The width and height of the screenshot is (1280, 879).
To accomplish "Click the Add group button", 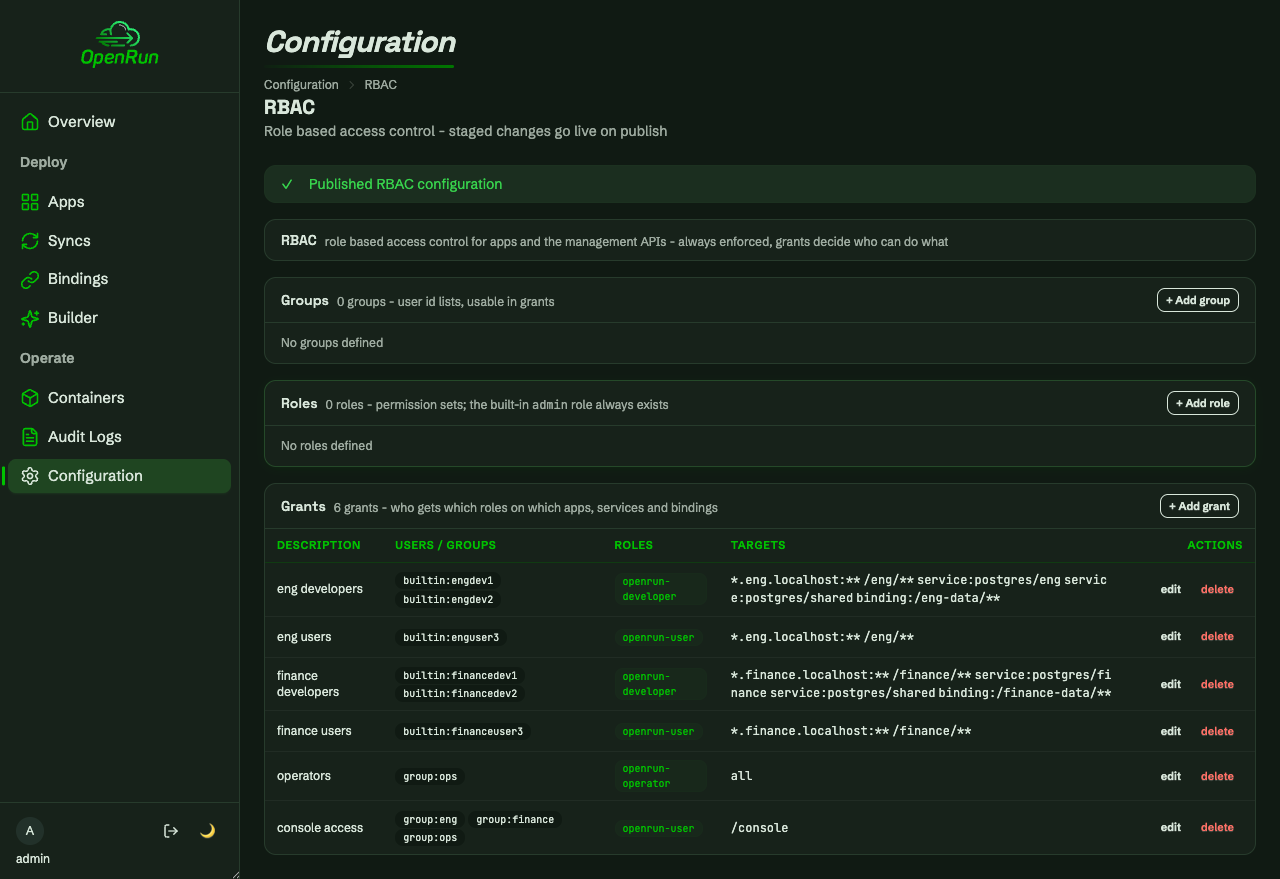I will (x=1198, y=300).
